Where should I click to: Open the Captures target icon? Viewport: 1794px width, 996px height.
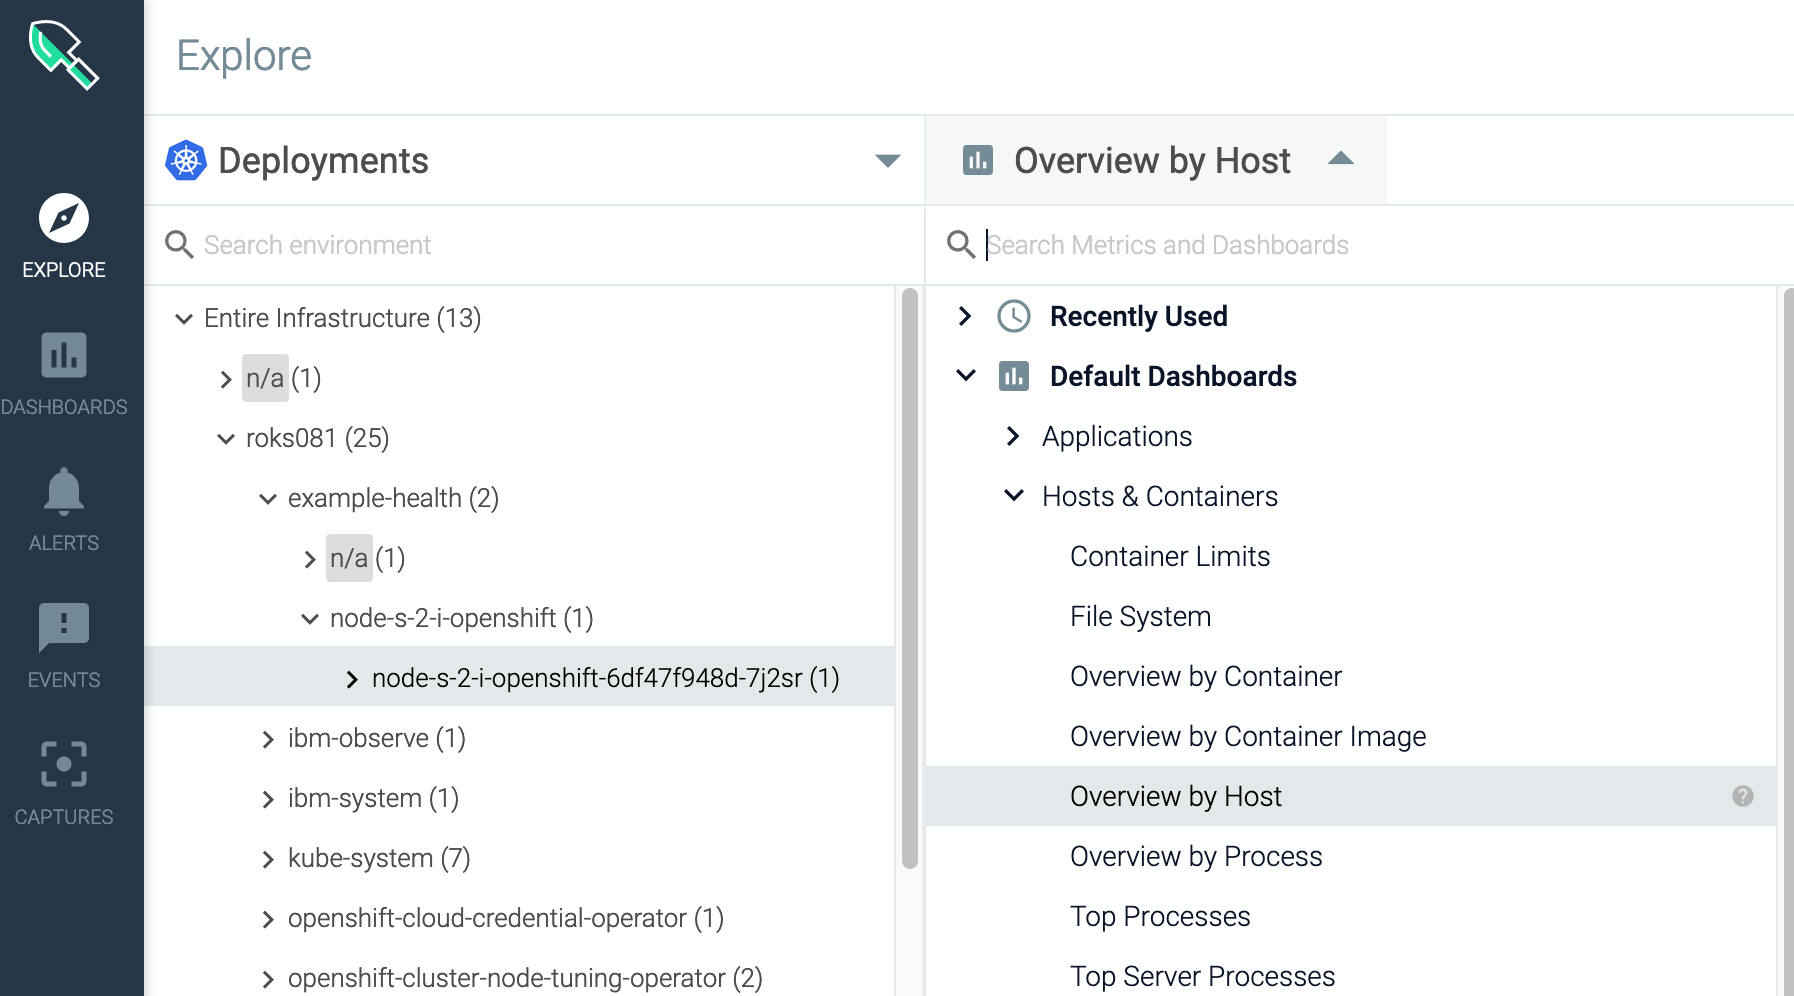(x=64, y=764)
